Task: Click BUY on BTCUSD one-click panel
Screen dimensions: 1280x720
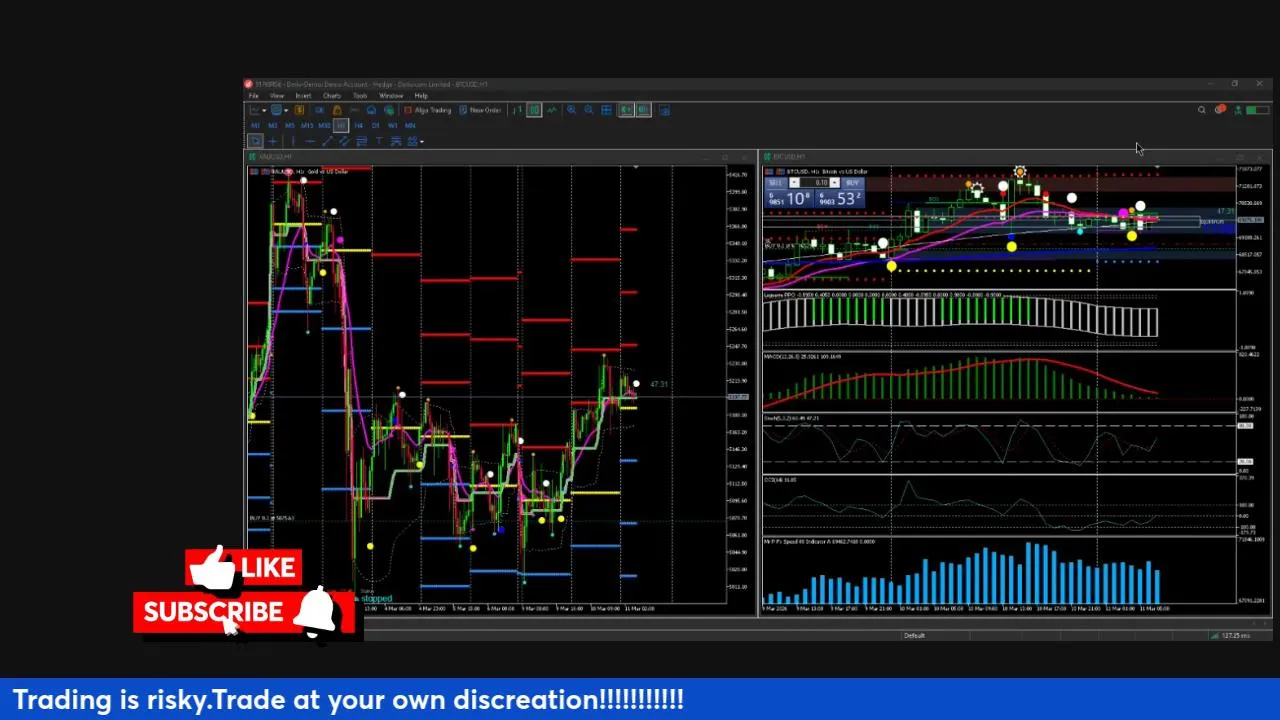Action: tap(853, 183)
